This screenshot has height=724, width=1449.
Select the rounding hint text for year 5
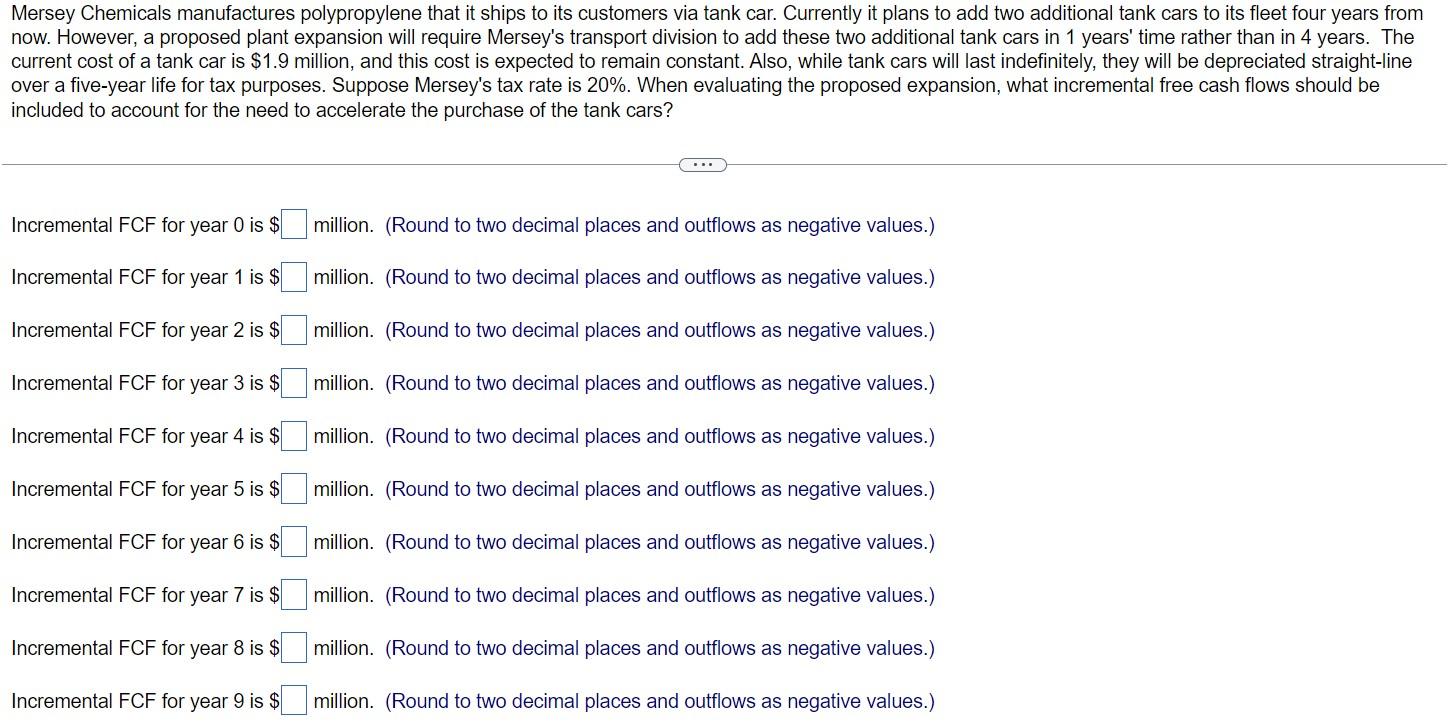659,489
